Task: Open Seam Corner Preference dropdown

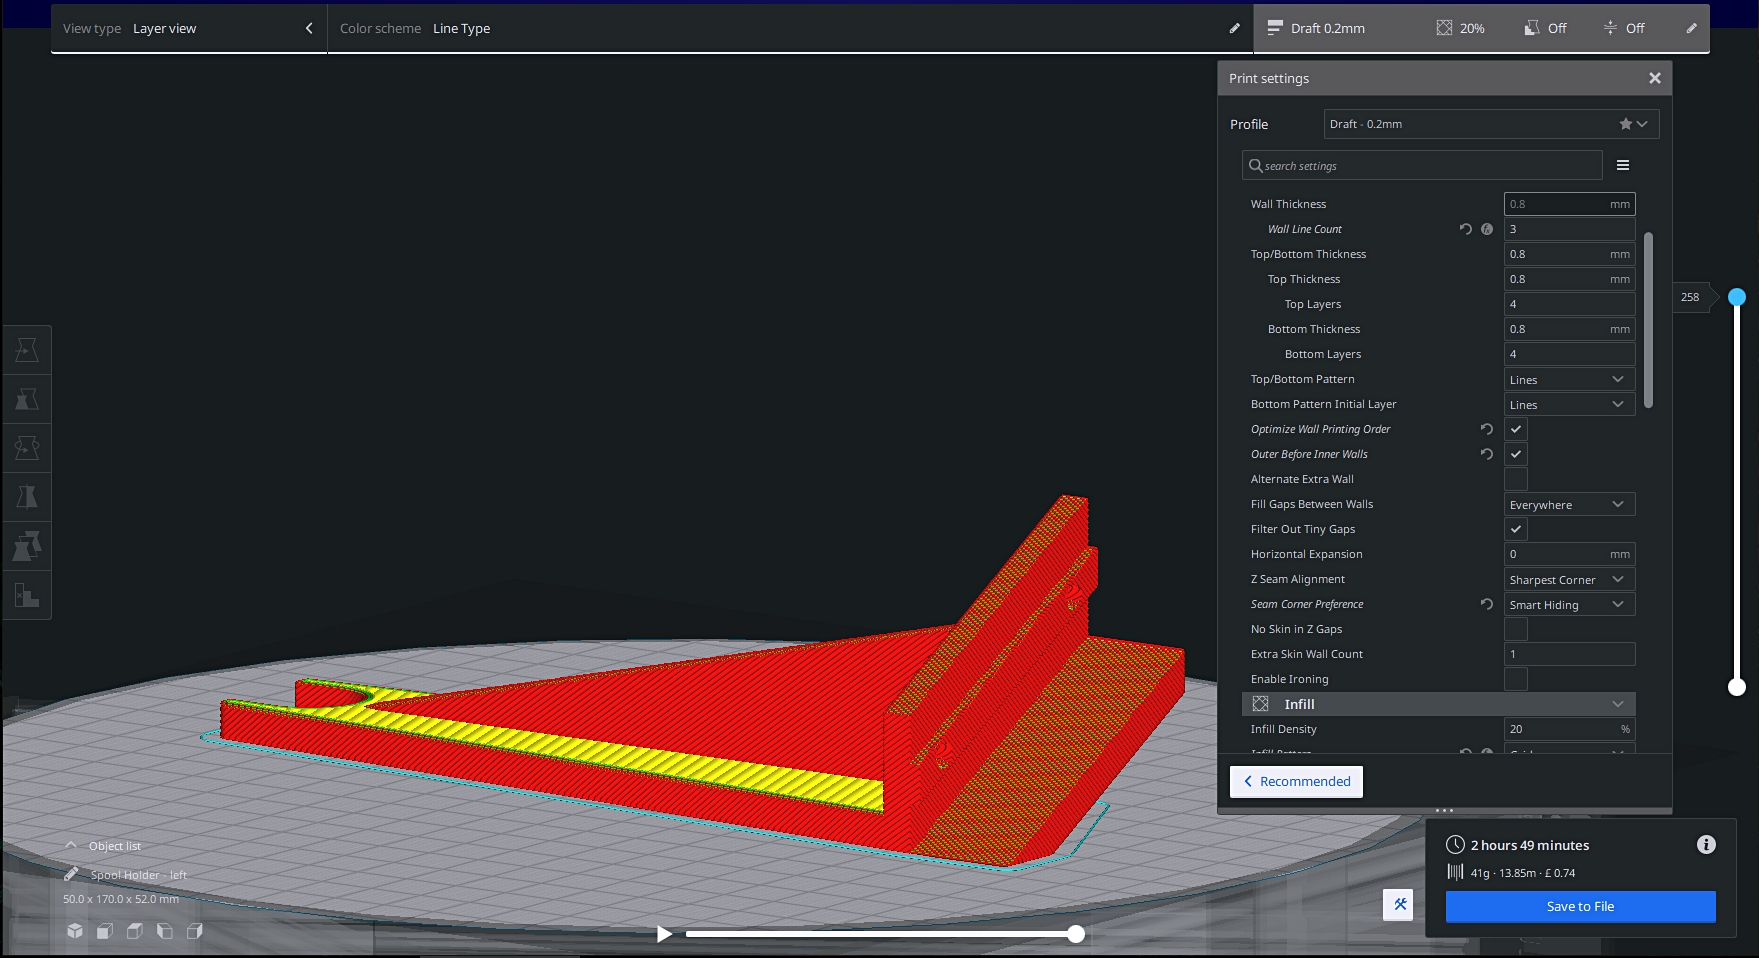Action: (x=1570, y=604)
